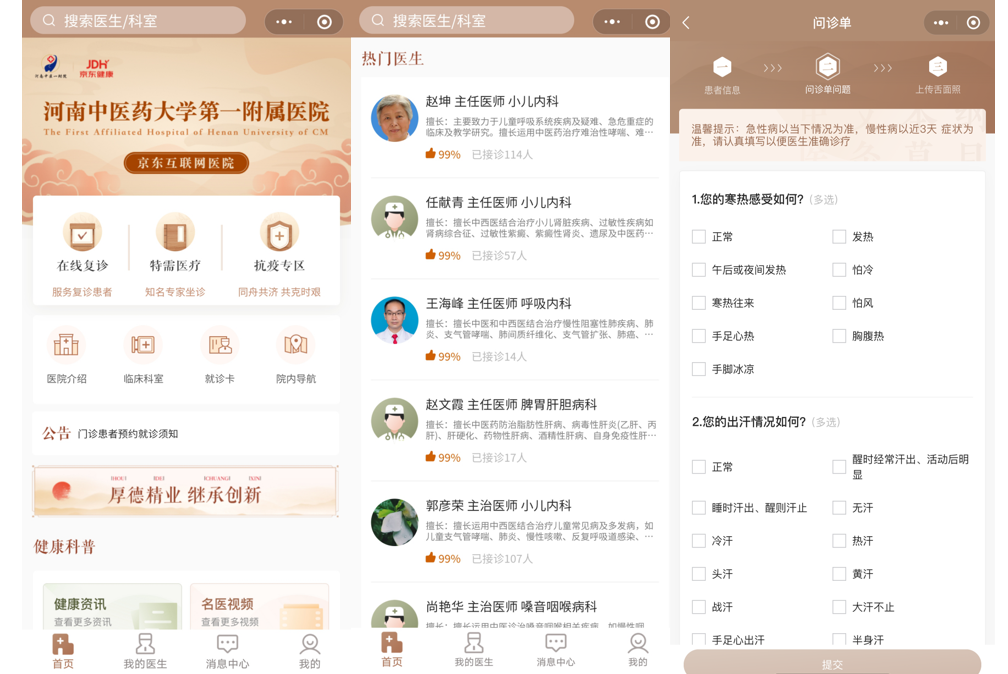This screenshot has height=674, width=1008.
Task: Check the 寒热往来 option
Action: 699,303
